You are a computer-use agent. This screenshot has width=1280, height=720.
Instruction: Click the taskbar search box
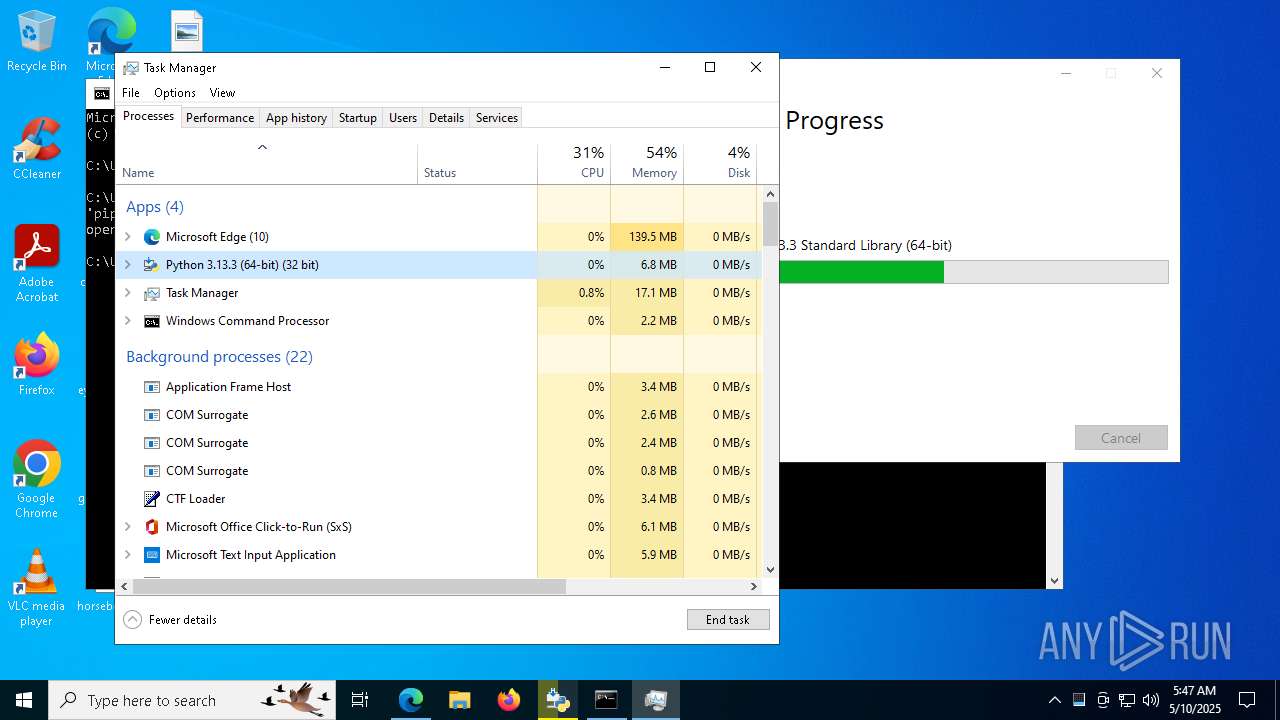click(x=192, y=700)
